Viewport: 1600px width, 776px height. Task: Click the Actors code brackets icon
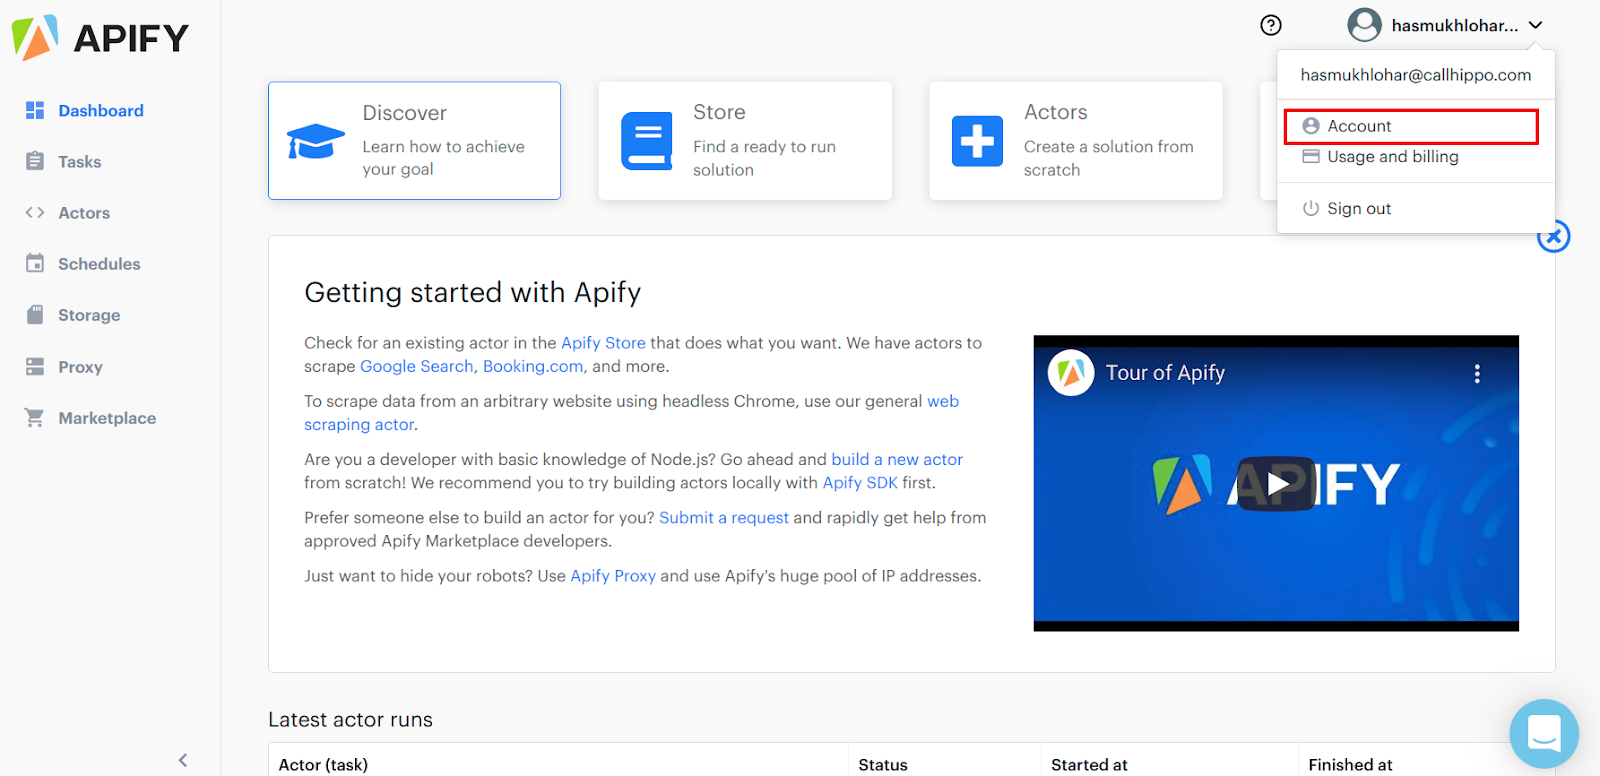[35, 212]
